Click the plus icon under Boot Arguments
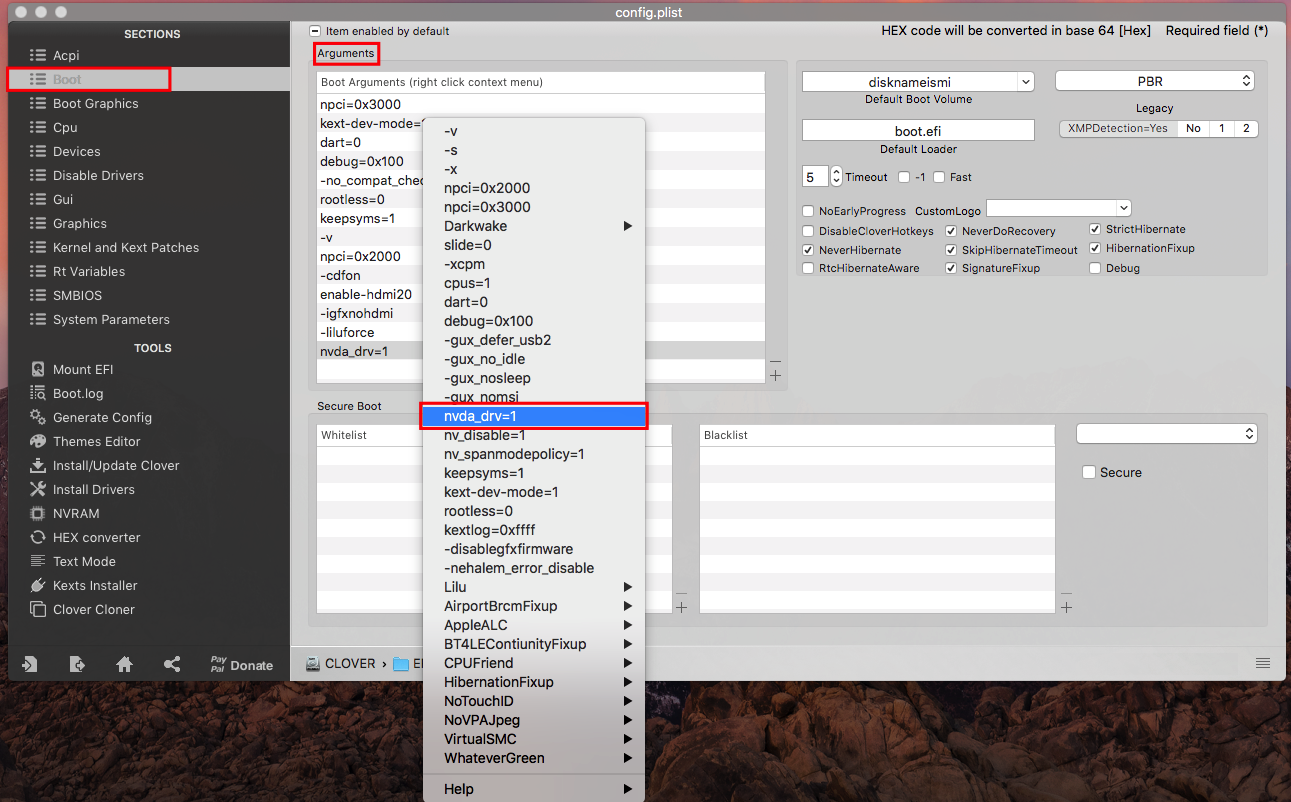This screenshot has width=1291, height=802. click(775, 376)
